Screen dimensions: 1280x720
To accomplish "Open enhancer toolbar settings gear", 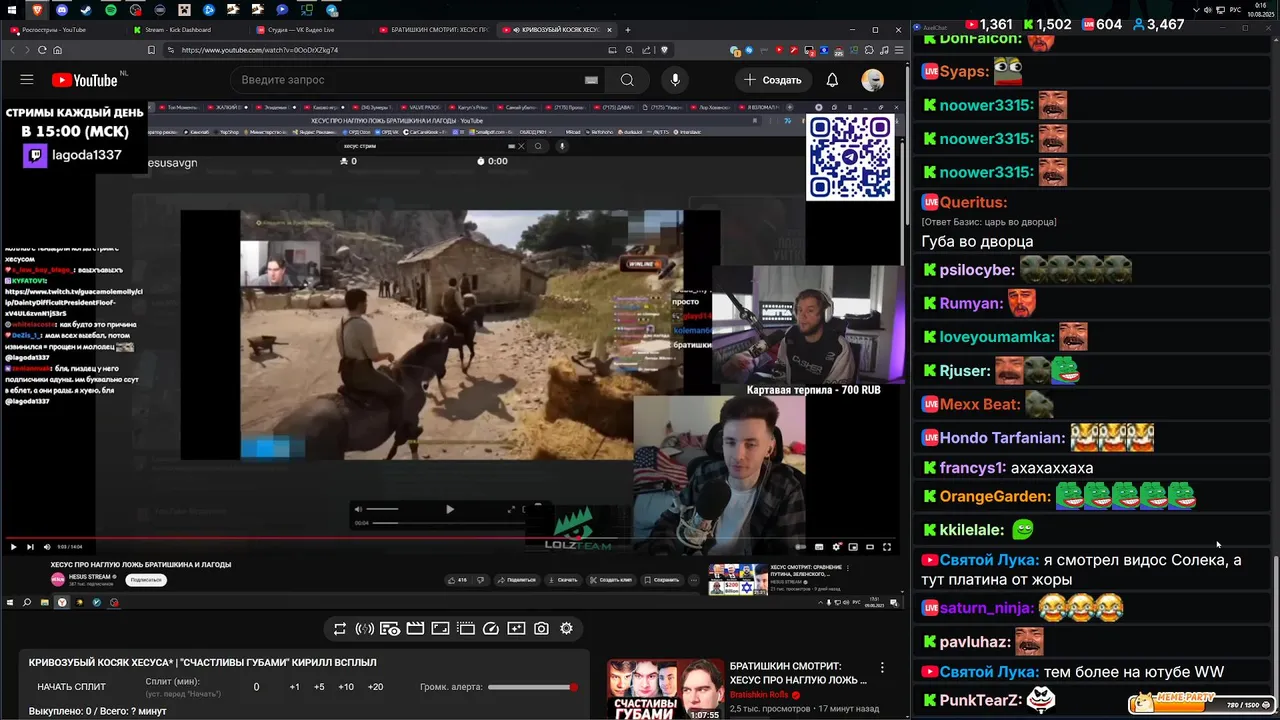I will (x=566, y=629).
